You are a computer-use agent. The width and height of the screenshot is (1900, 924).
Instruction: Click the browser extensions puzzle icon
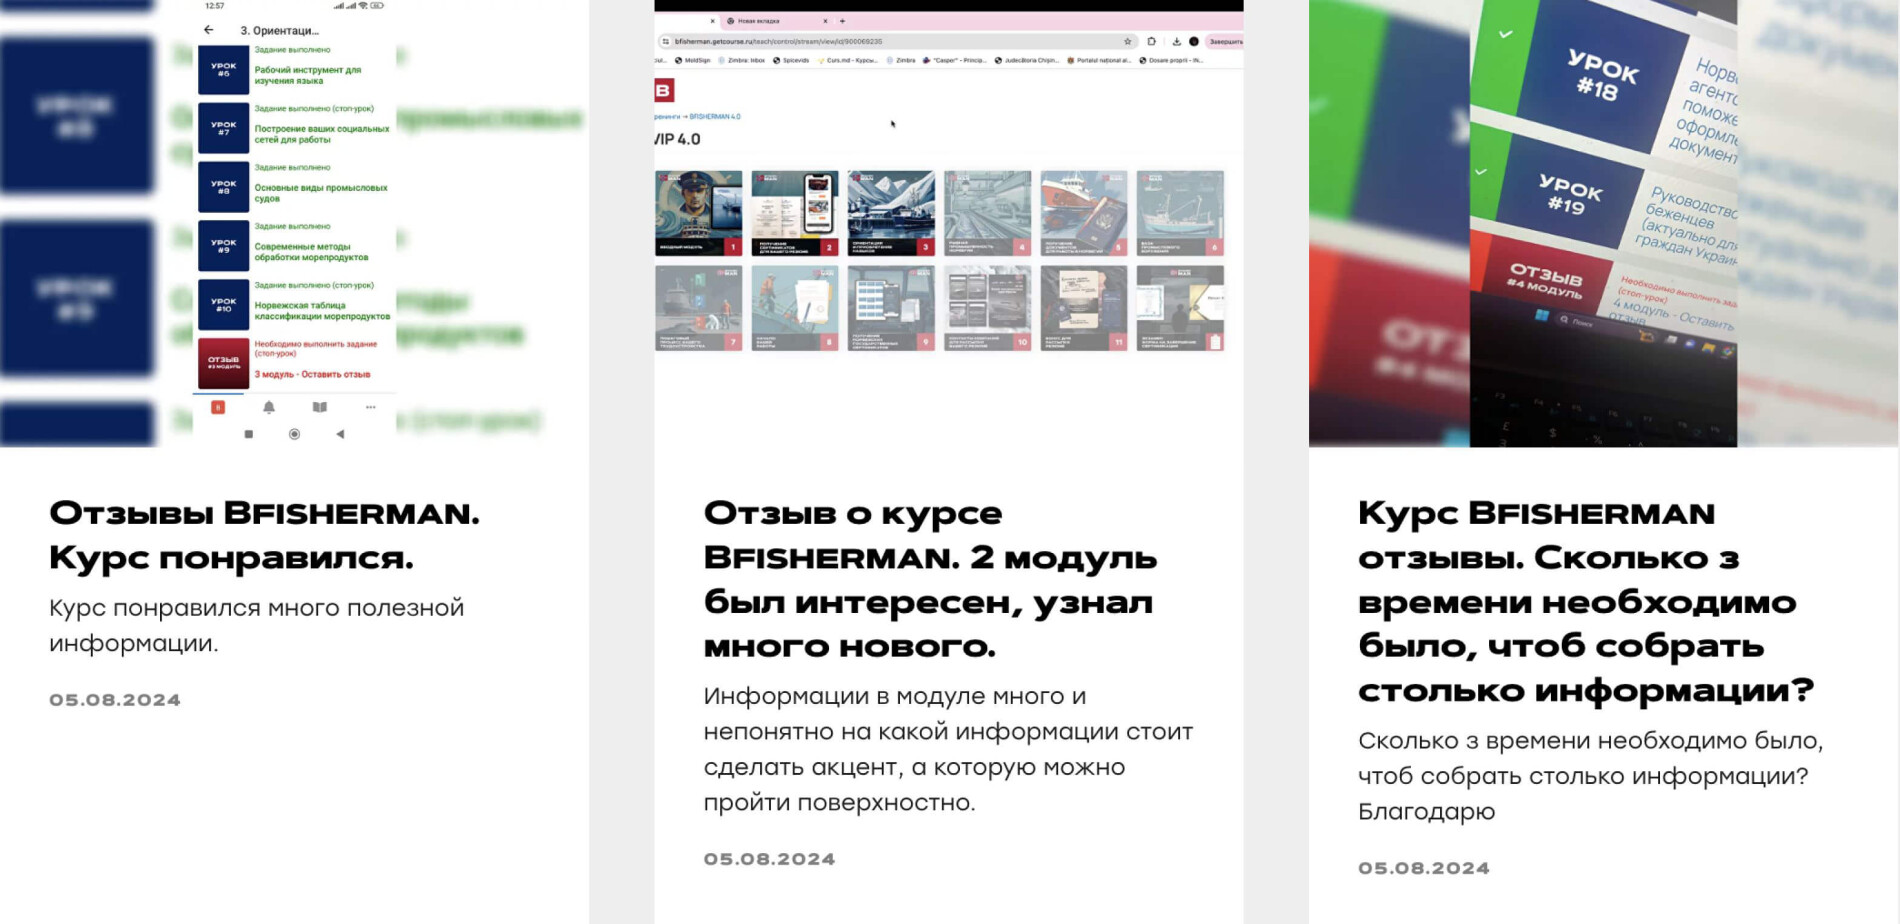pyautogui.click(x=1152, y=42)
